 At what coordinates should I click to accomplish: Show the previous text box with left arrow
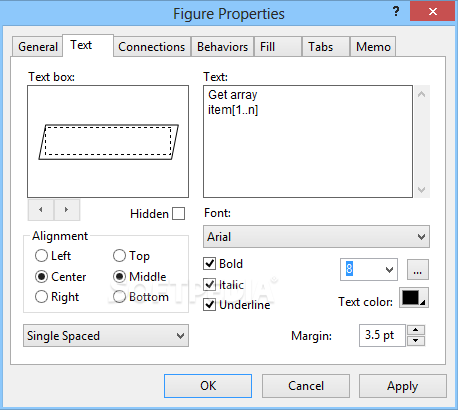click(41, 210)
